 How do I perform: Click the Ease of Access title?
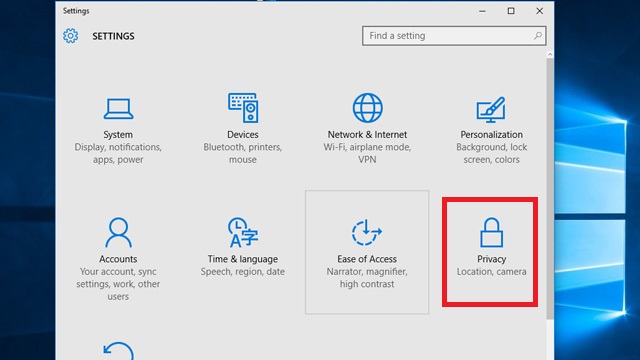tap(367, 259)
